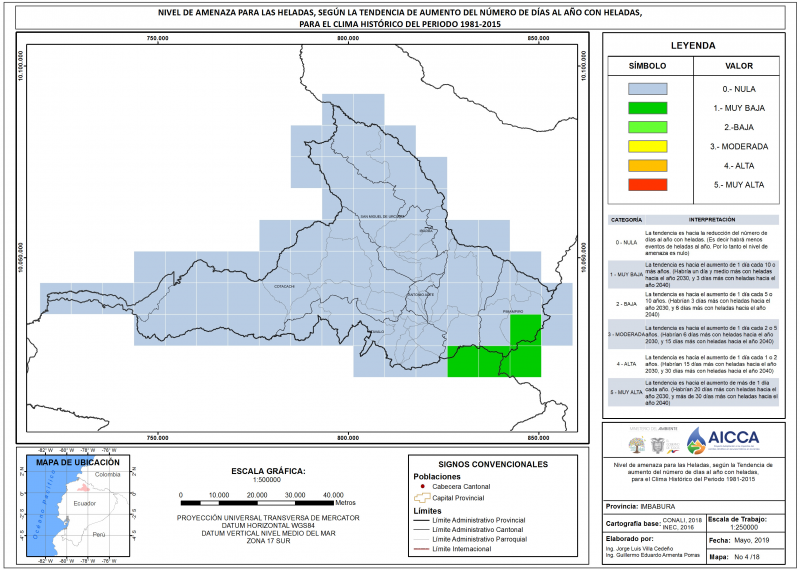Click the black-and-white graphic scale bar

257,503
